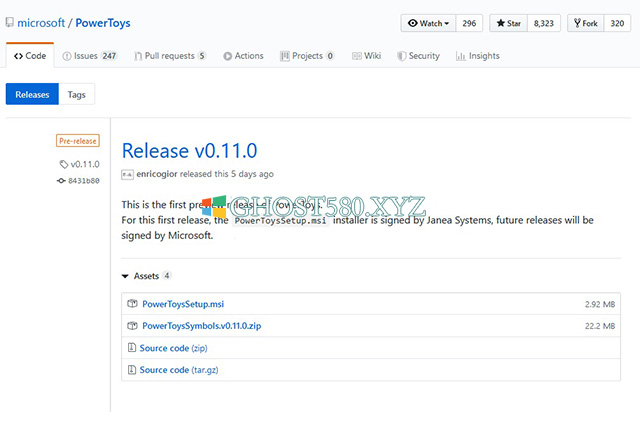Open the v0.11.0 tag link
Viewport: 640px width, 424px height.
pyautogui.click(x=85, y=164)
